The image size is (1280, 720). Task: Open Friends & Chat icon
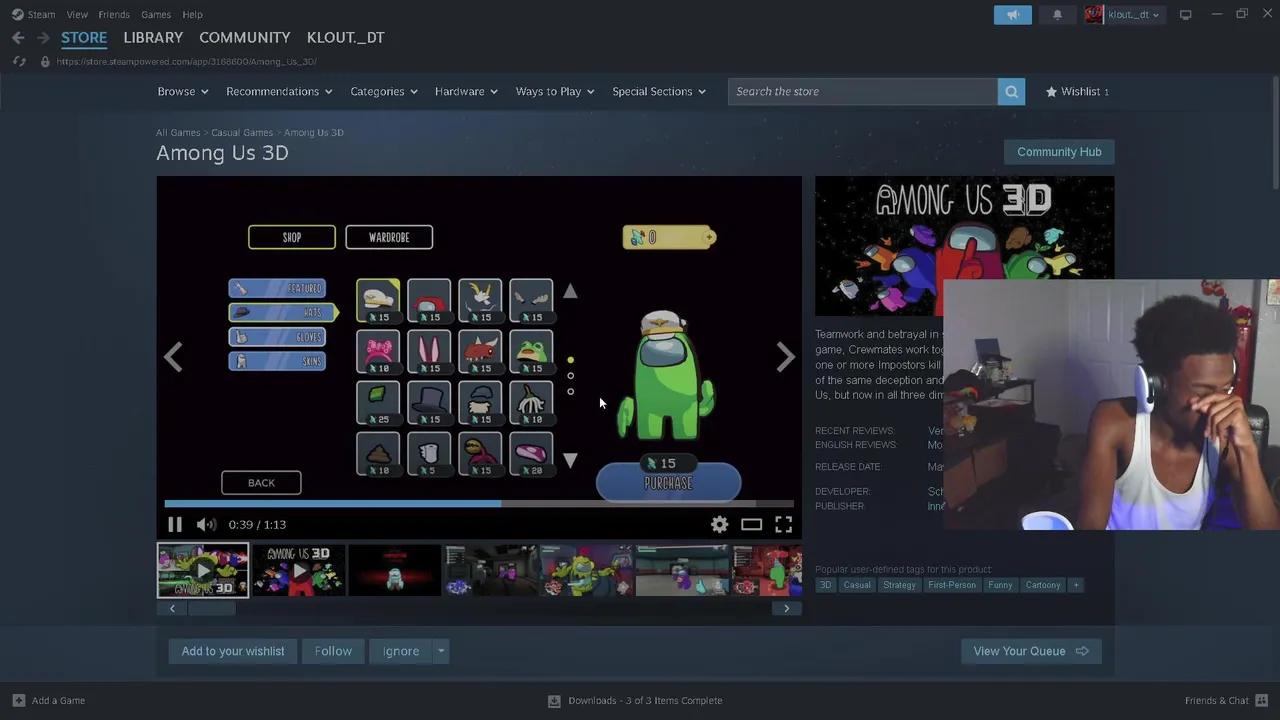(1262, 700)
